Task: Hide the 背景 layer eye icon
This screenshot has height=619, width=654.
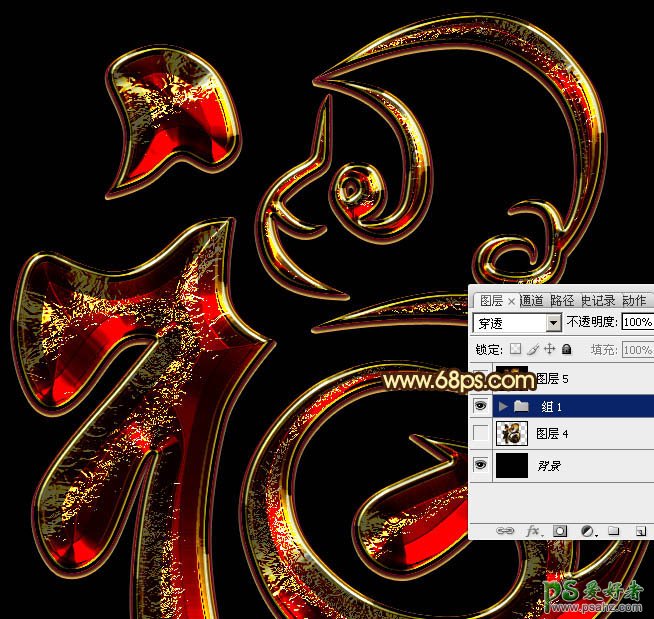Action: tap(481, 465)
